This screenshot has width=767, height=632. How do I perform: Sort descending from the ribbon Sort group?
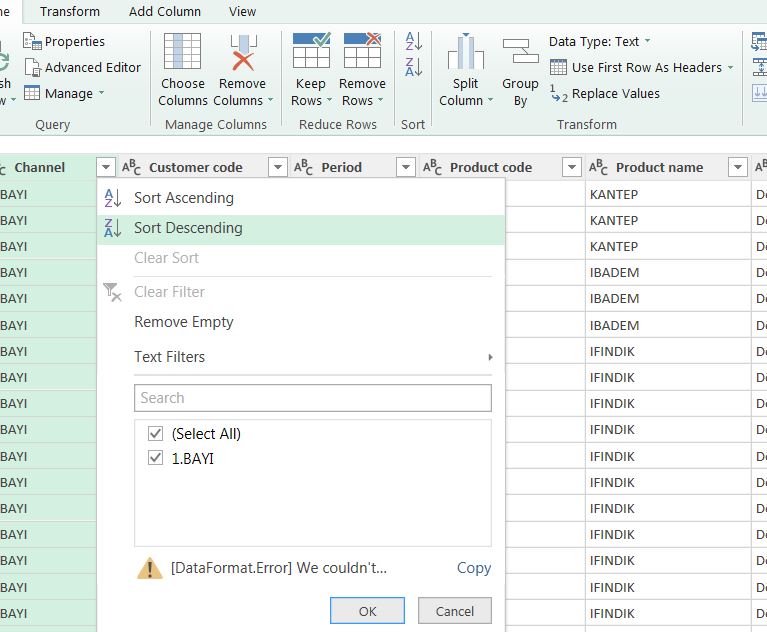414,67
